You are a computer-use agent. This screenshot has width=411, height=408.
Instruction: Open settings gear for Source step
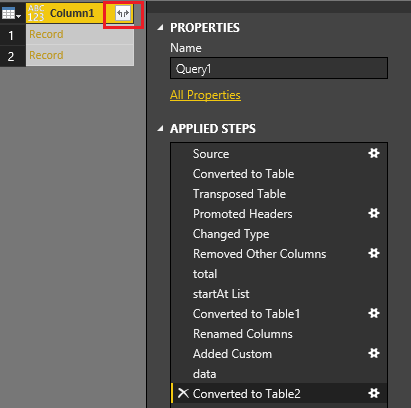(x=374, y=153)
